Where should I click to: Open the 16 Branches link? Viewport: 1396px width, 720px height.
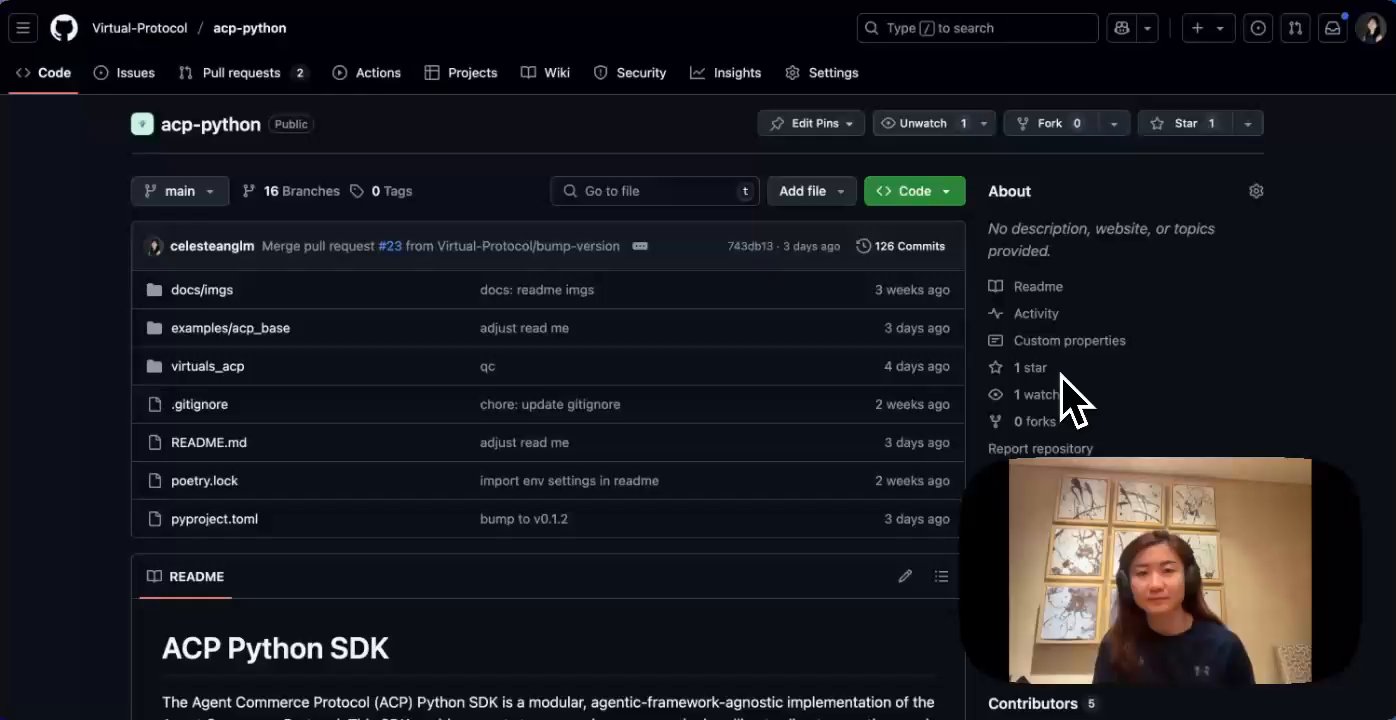point(291,191)
